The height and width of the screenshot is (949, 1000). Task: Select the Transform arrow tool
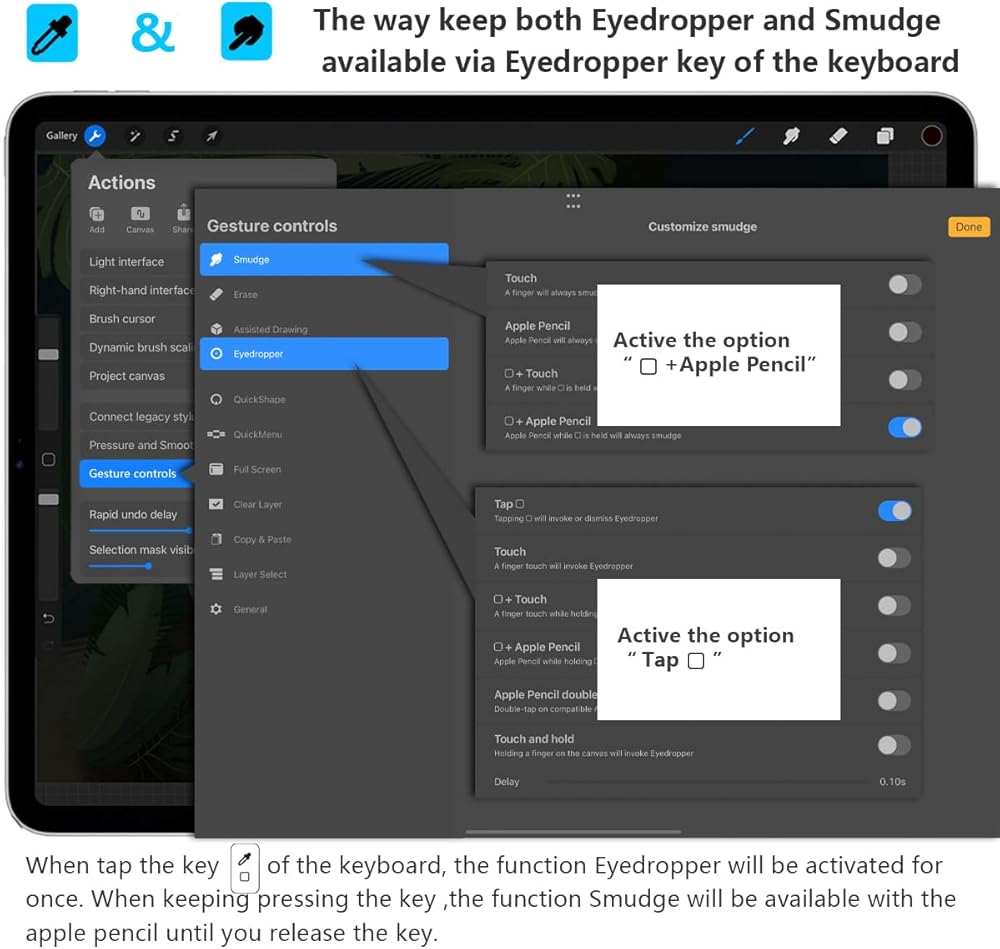[x=211, y=136]
